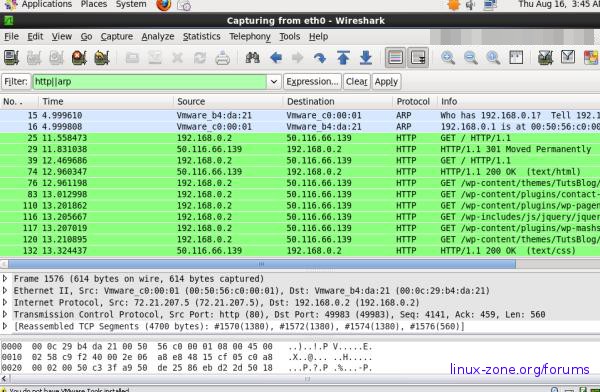The image size is (600, 392).
Task: Sort by the Destination column header
Action: (x=338, y=101)
